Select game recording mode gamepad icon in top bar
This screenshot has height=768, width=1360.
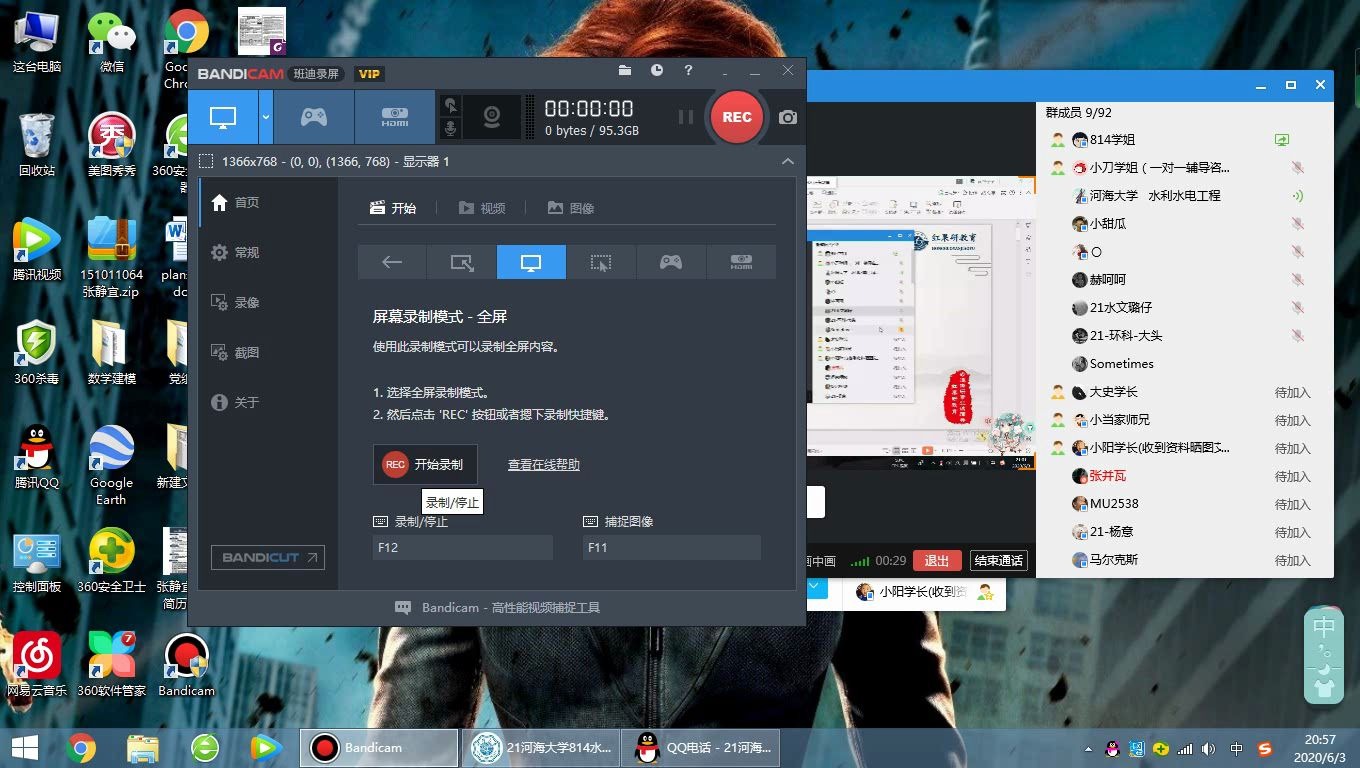pos(314,117)
